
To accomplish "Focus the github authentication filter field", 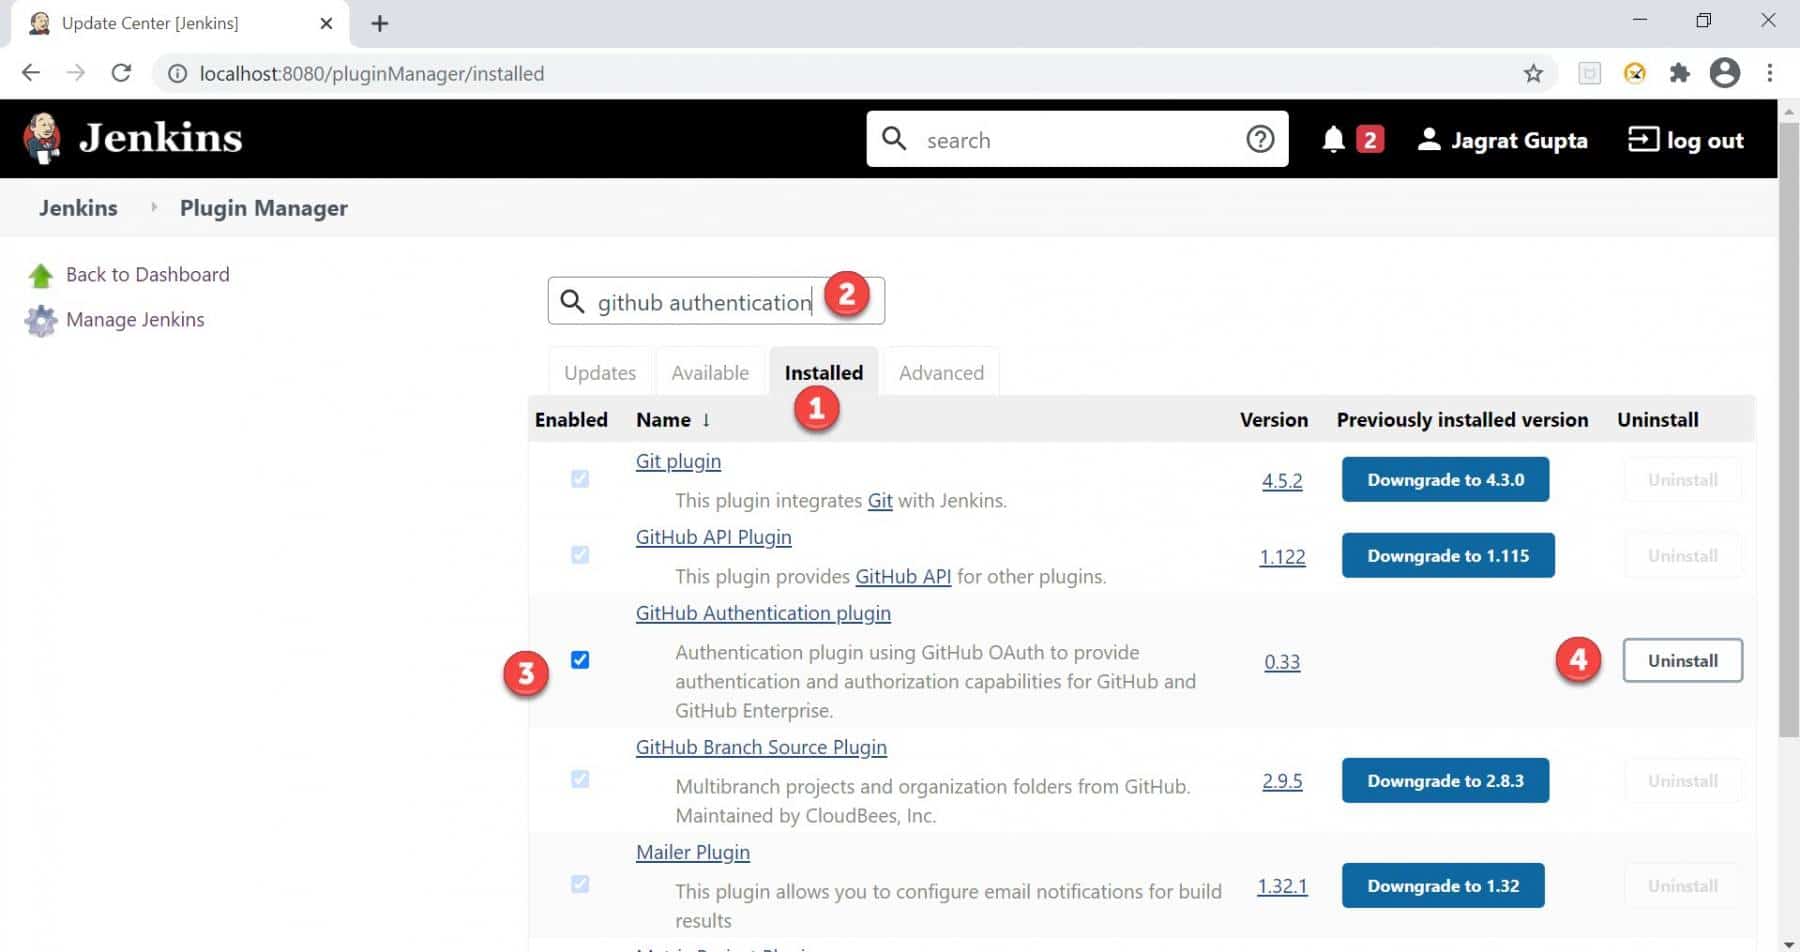I will click(x=716, y=301).
